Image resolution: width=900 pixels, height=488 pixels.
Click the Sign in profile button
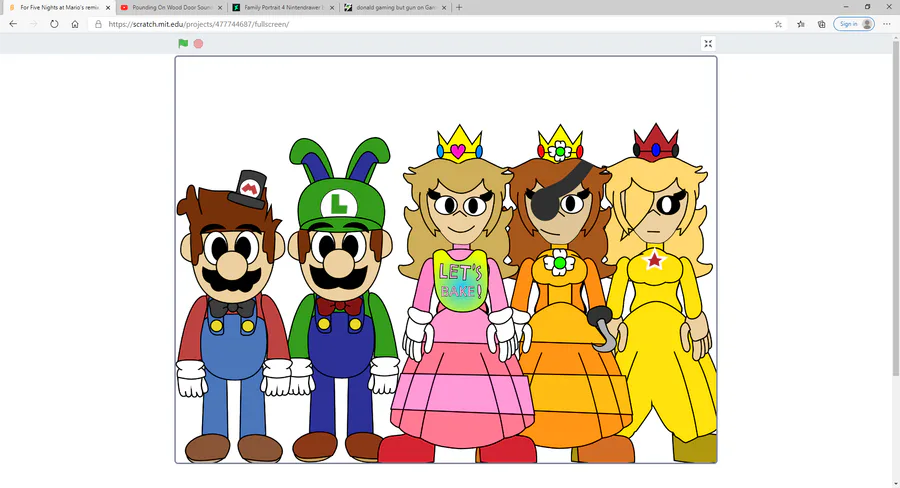click(x=854, y=24)
